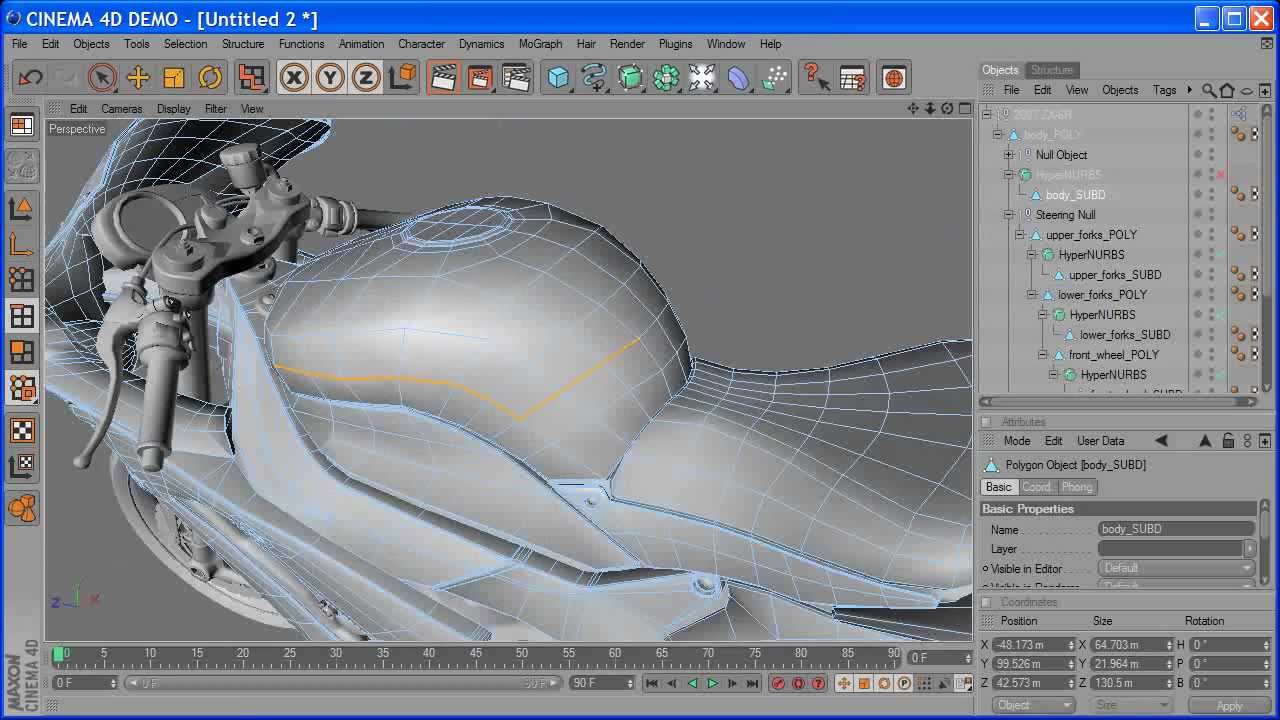Collapse the lower_forks_POLY node
The height and width of the screenshot is (720, 1280).
[1031, 295]
